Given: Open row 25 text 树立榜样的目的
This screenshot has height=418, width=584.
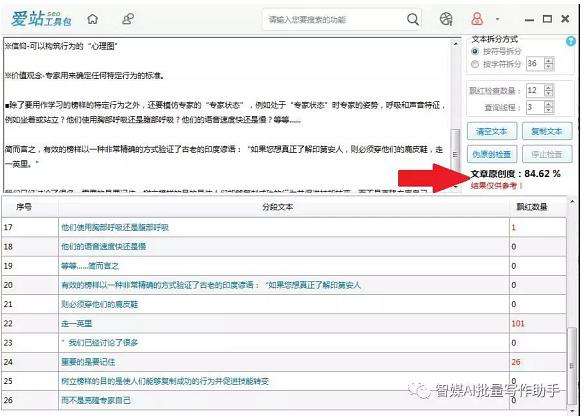Looking at the screenshot, I should 165,381.
